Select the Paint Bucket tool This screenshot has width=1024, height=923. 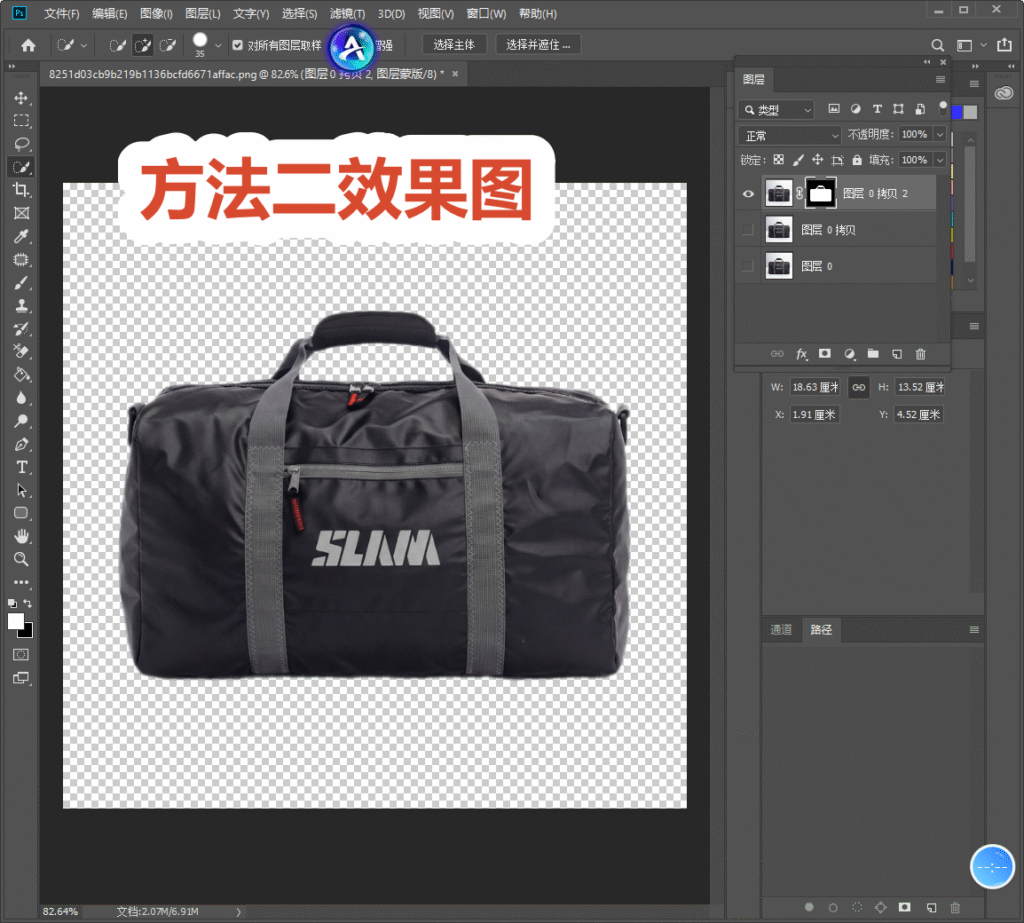(21, 375)
